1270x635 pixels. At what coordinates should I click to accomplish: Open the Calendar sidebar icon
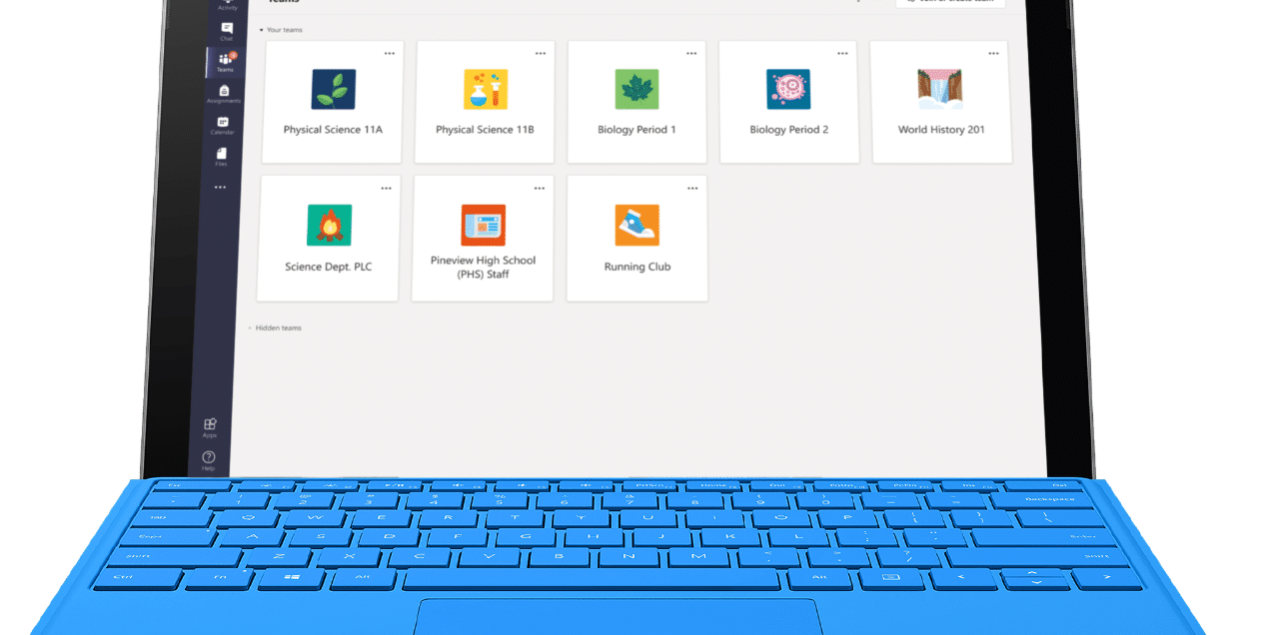[x=222, y=125]
